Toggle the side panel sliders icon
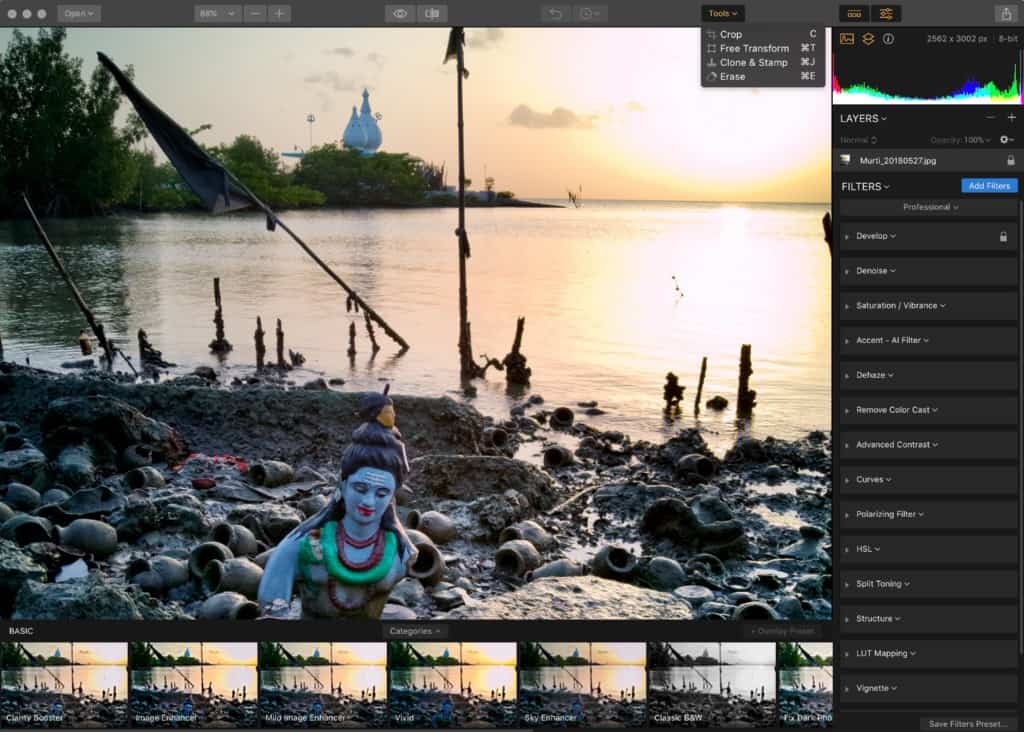1024x732 pixels. (x=886, y=13)
